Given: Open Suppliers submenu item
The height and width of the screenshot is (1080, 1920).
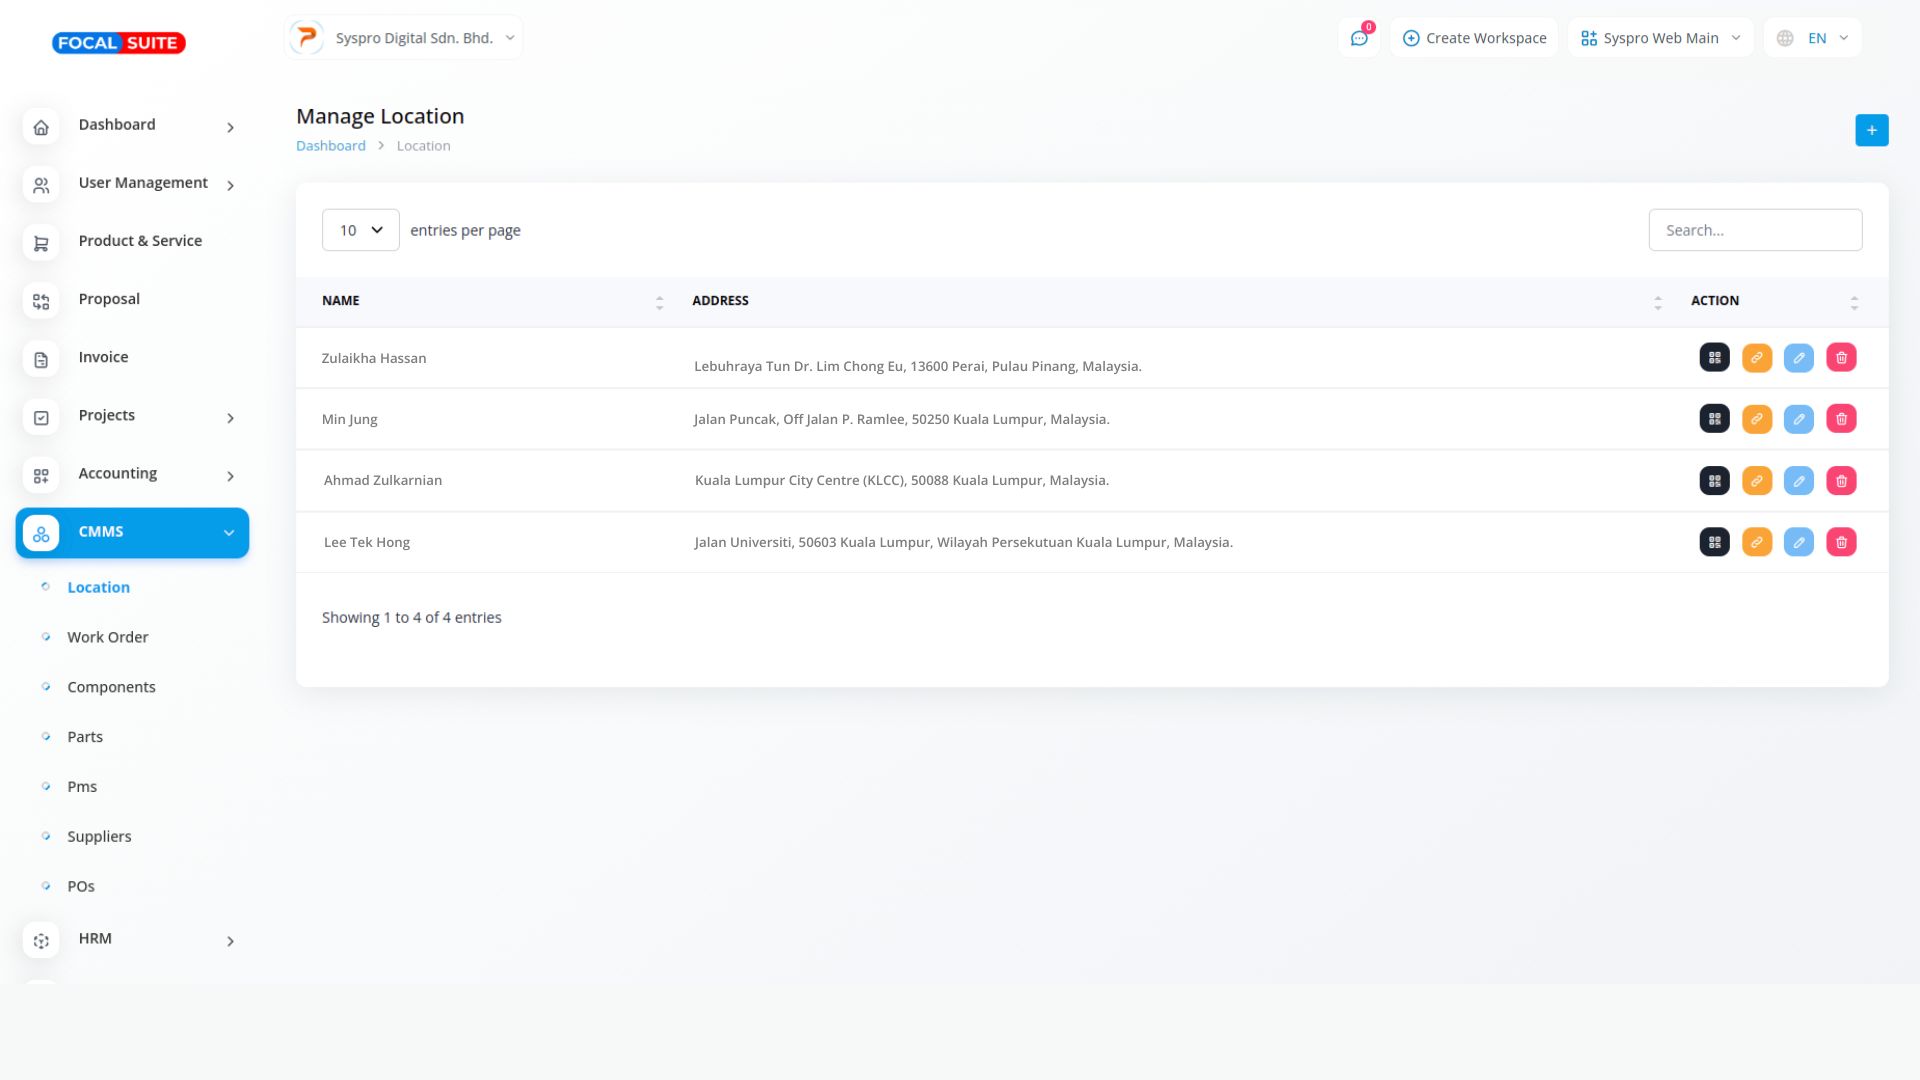Looking at the screenshot, I should [x=99, y=836].
